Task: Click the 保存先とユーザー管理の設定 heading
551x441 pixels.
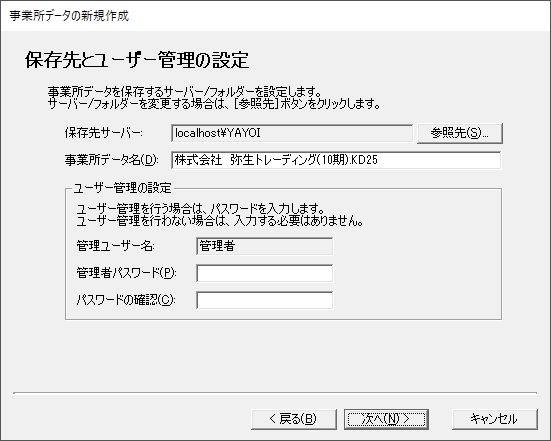Action: click(x=137, y=60)
